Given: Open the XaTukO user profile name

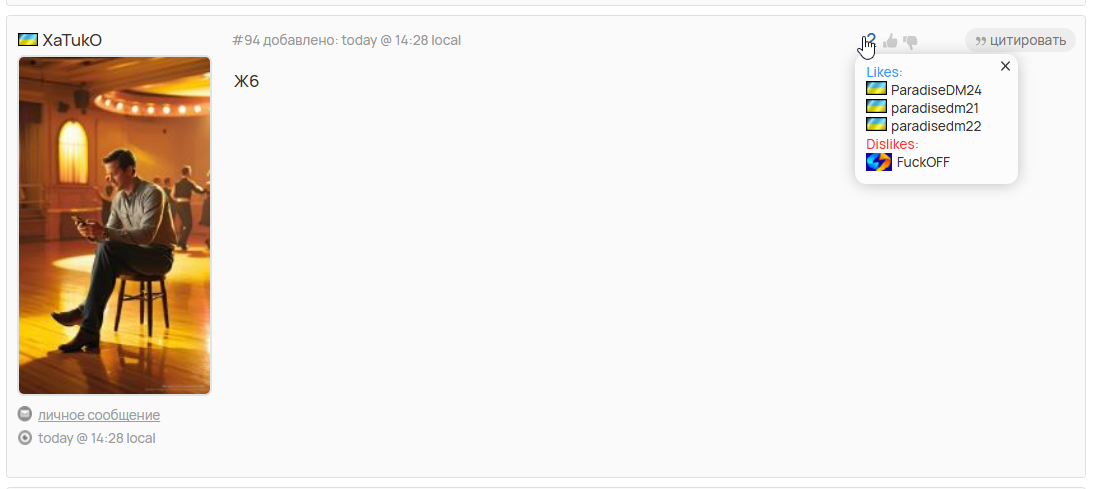Looking at the screenshot, I should pos(72,41).
